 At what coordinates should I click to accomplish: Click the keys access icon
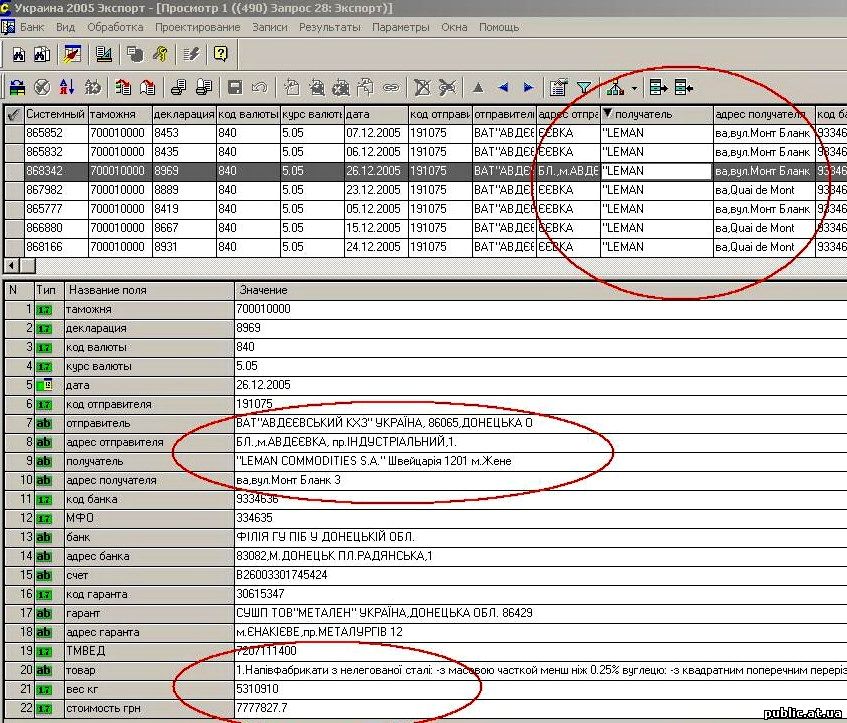click(x=160, y=54)
